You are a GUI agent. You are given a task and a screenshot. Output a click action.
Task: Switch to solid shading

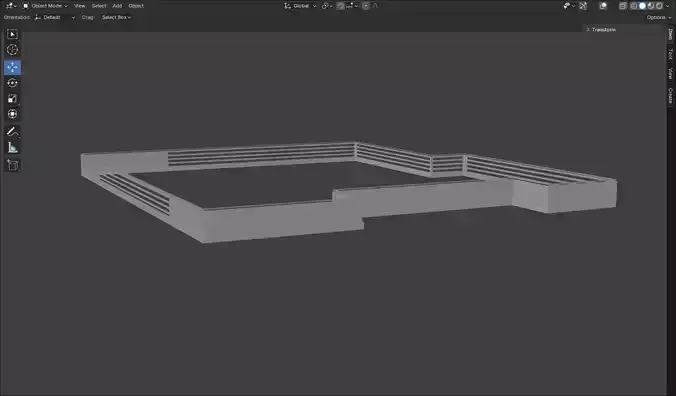pyautogui.click(x=642, y=6)
